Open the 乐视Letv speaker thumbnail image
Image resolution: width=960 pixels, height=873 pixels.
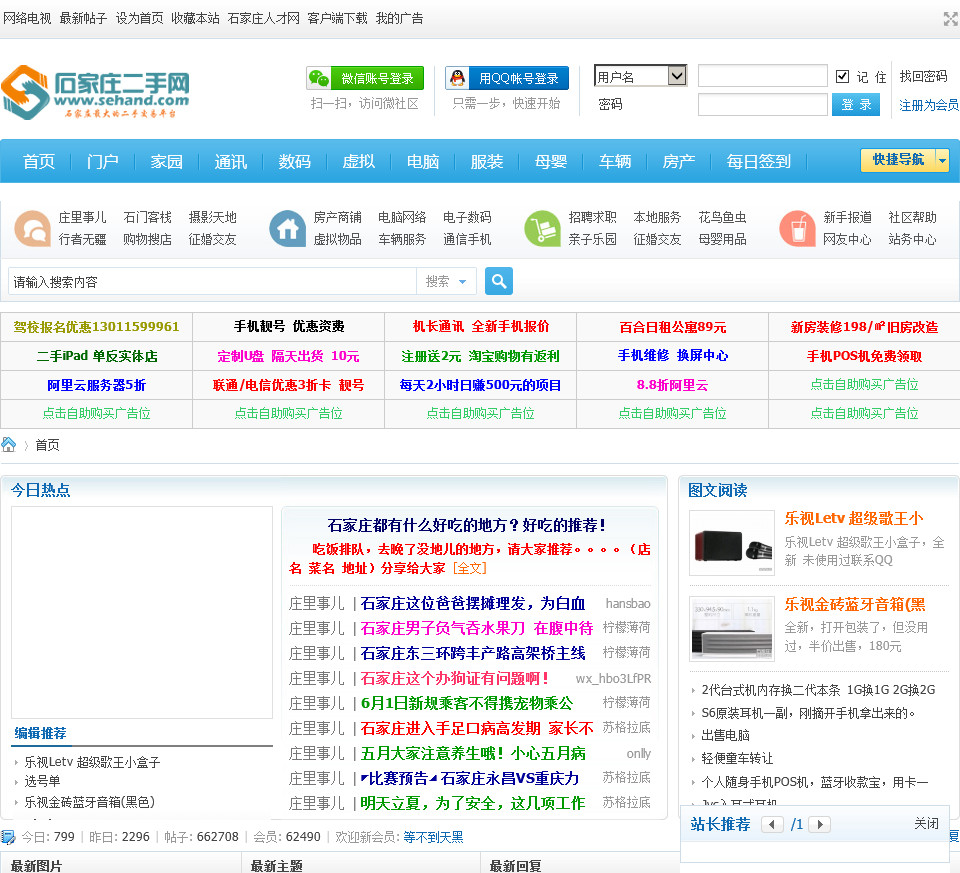coord(731,543)
